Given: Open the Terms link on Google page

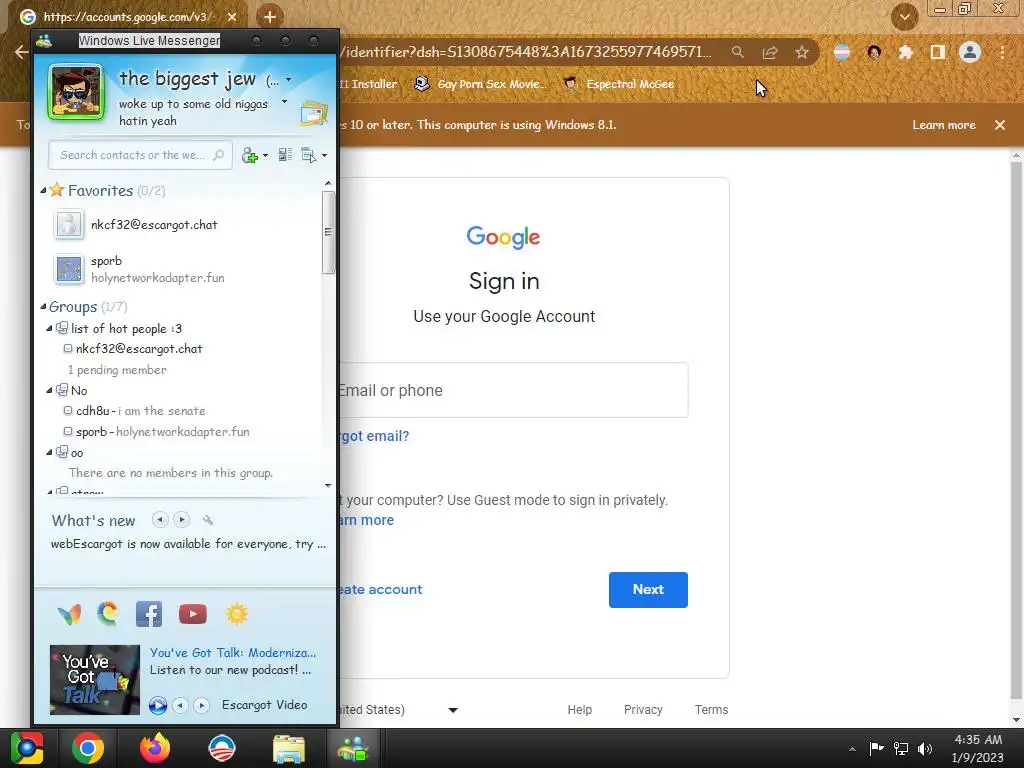Looking at the screenshot, I should (x=711, y=710).
